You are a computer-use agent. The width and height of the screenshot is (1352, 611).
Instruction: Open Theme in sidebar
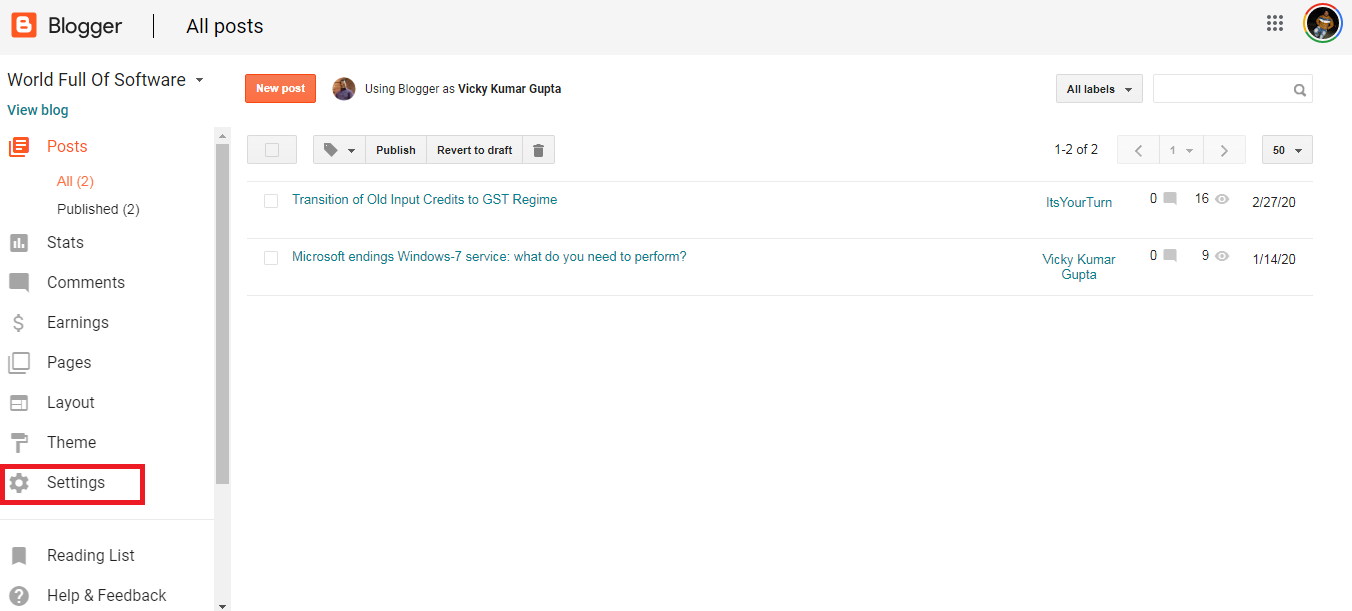pyautogui.click(x=72, y=443)
